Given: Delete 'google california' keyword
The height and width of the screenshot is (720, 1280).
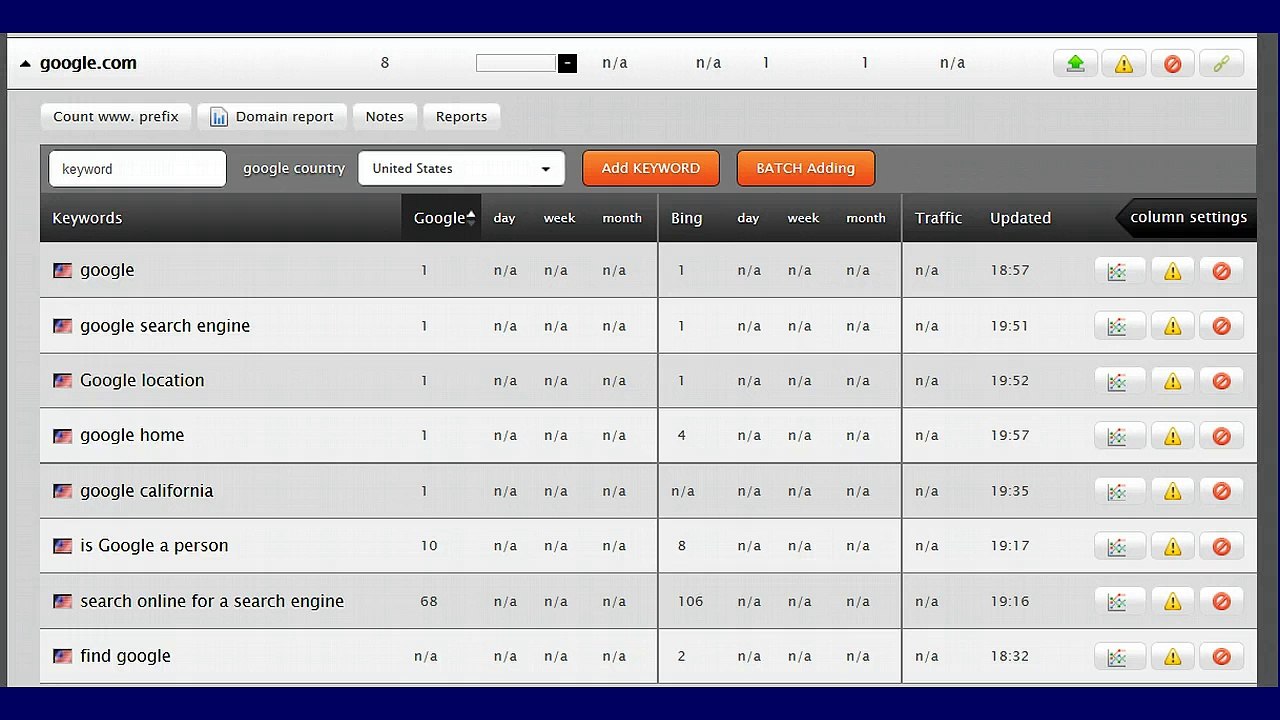Looking at the screenshot, I should (1221, 491).
